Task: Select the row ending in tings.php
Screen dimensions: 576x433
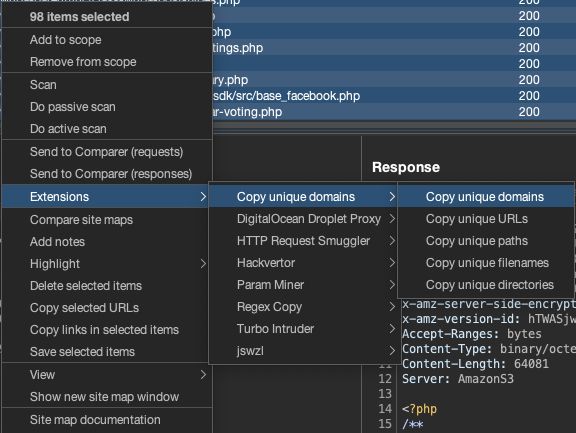Action: (x=394, y=48)
